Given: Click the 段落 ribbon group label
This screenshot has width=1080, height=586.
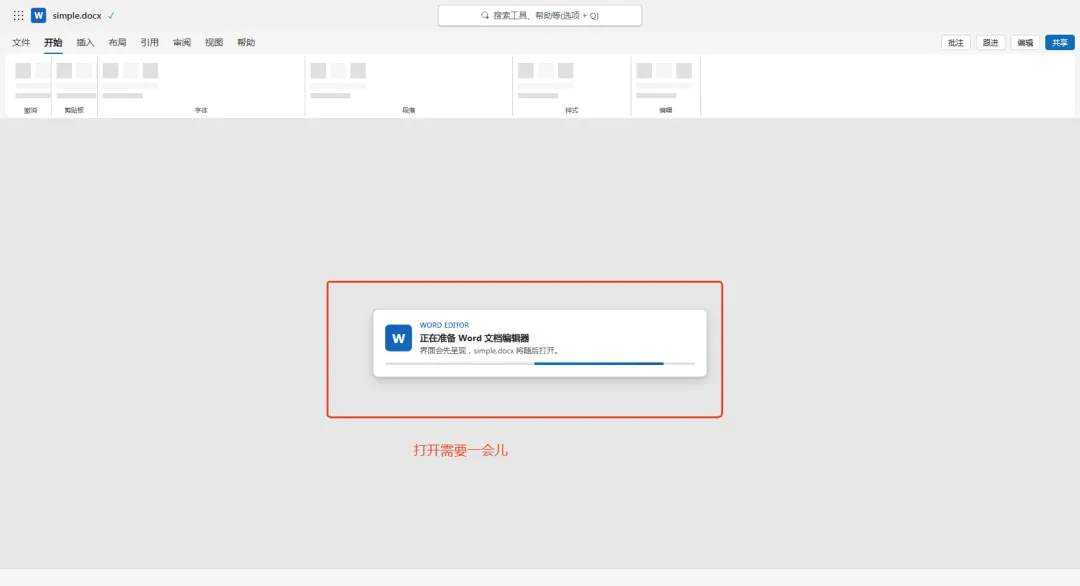Looking at the screenshot, I should click(409, 110).
